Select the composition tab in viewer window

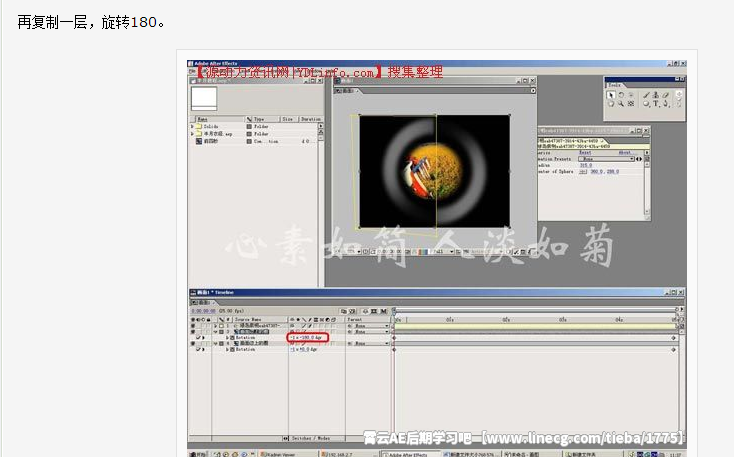pyautogui.click(x=345, y=91)
